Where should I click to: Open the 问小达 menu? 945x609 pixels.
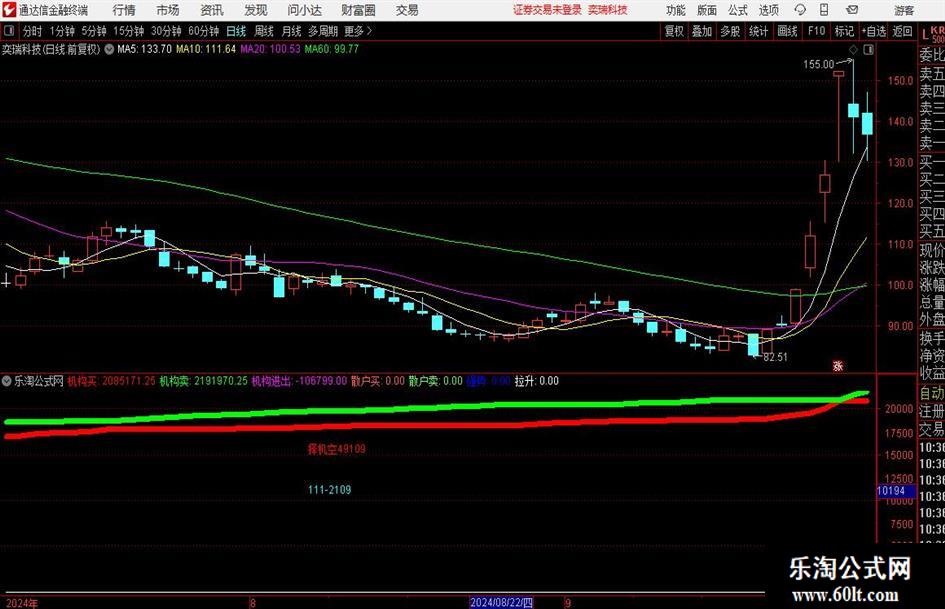[304, 10]
